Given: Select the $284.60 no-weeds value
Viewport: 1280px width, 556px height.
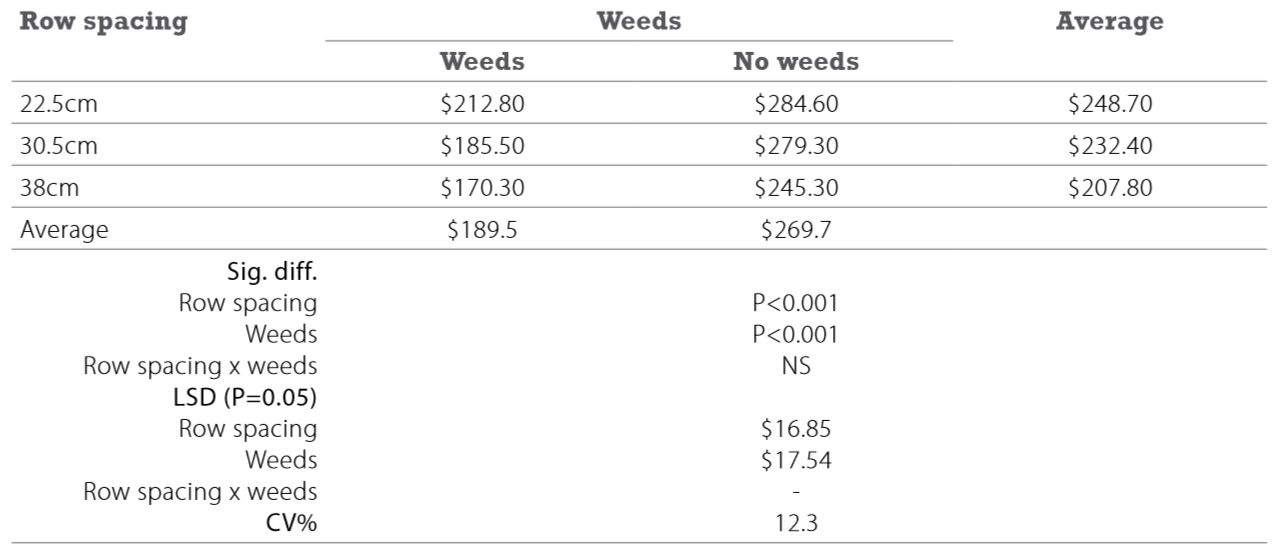Looking at the screenshot, I should coord(796,103).
